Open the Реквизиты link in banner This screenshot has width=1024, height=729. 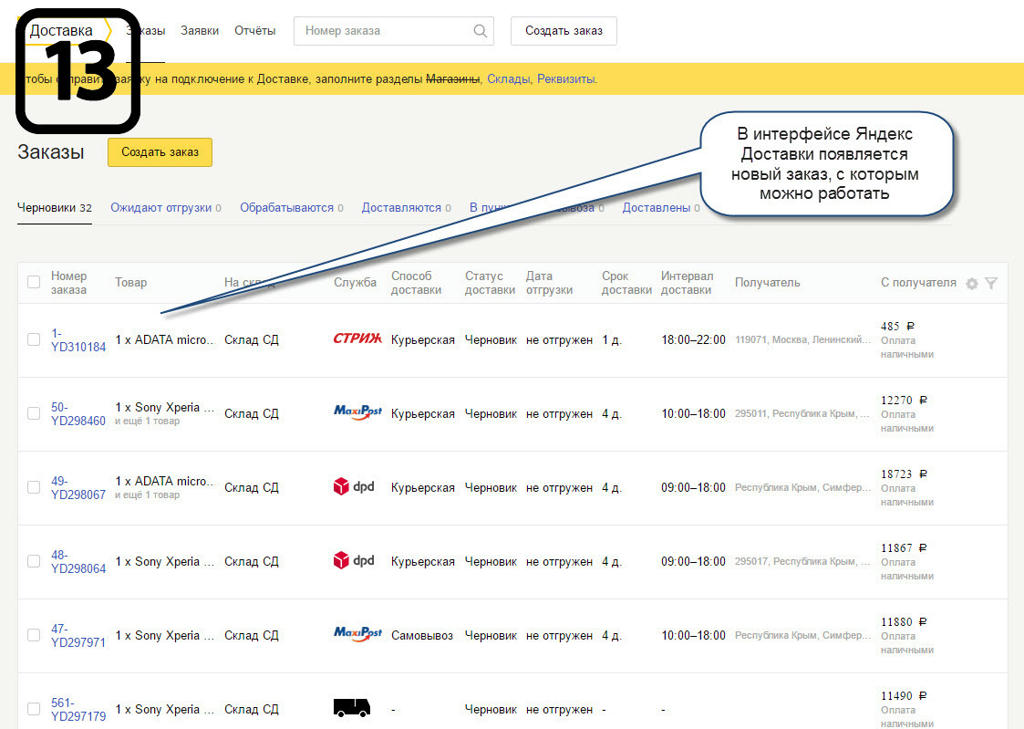(x=566, y=79)
